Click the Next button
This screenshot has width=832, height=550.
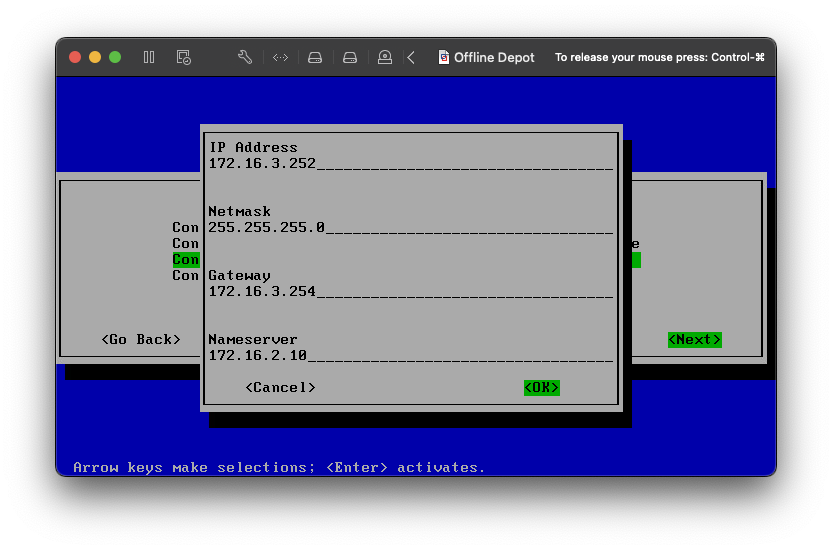[x=694, y=340]
